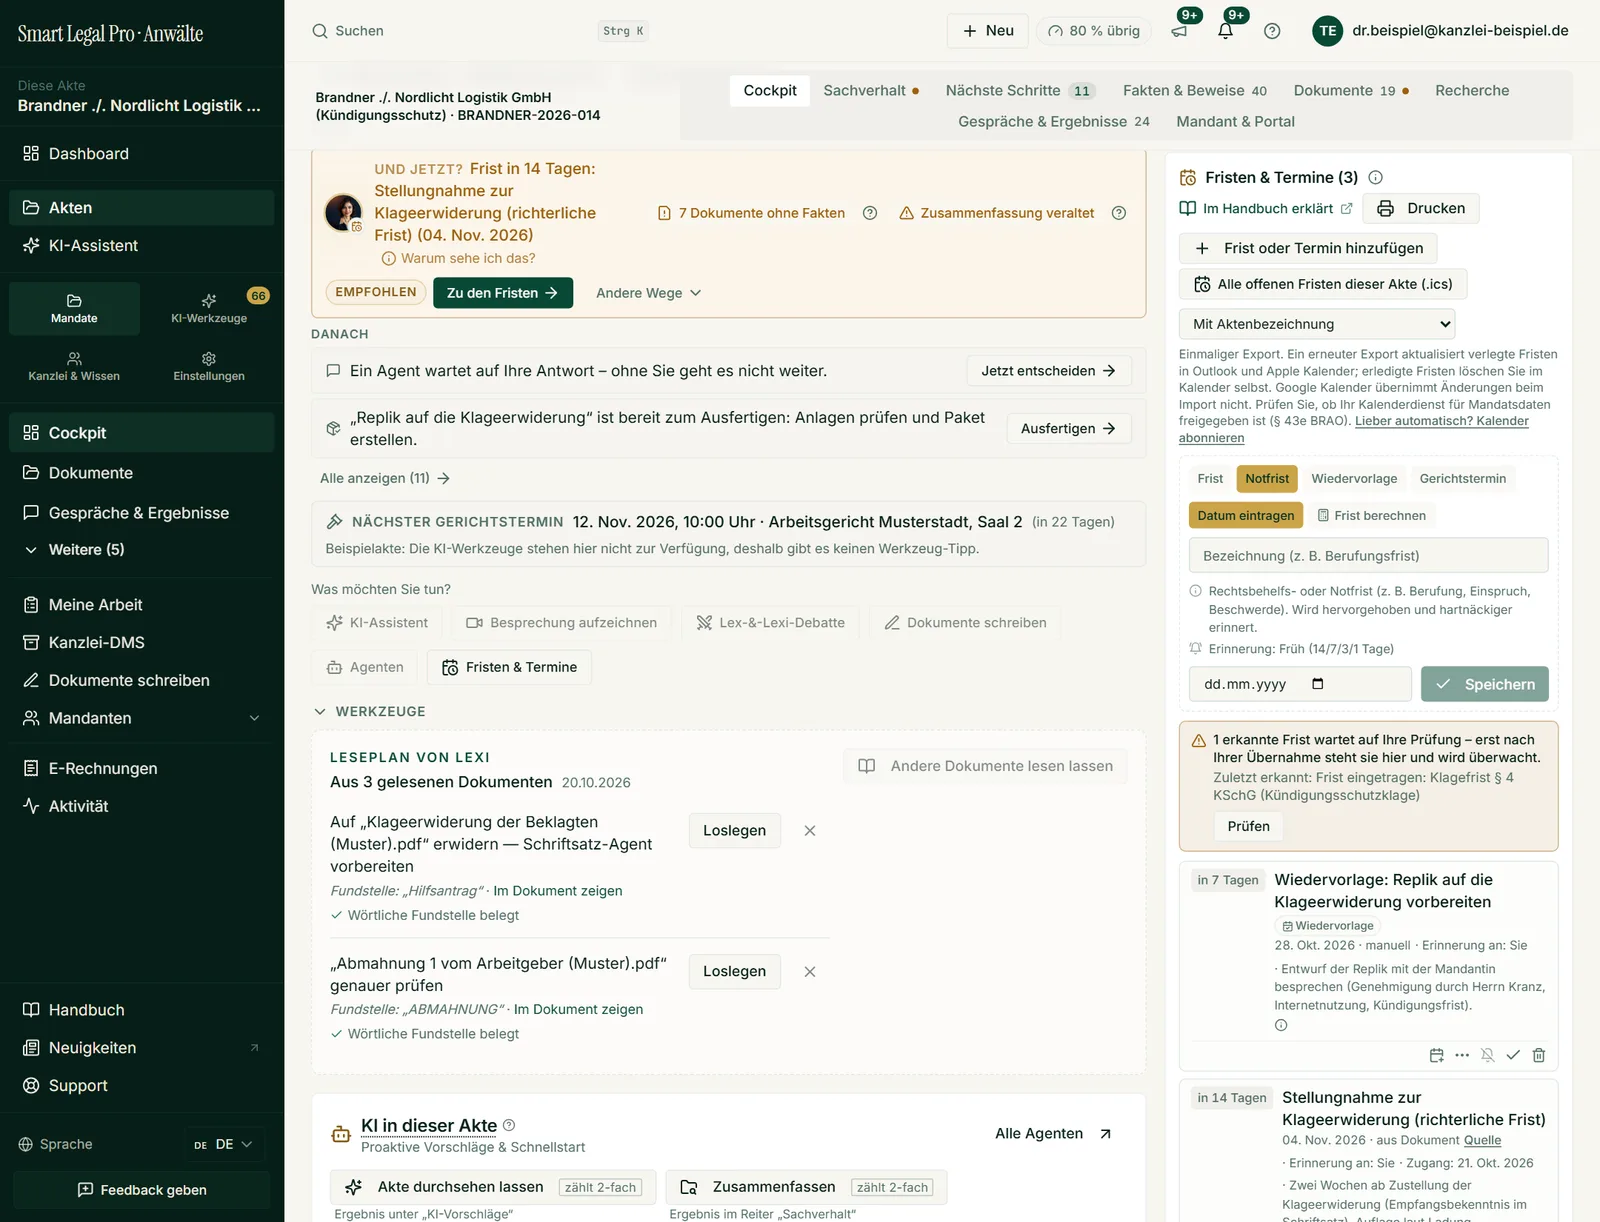Click Feedback geben button
This screenshot has height=1222, width=1600.
click(x=142, y=1190)
